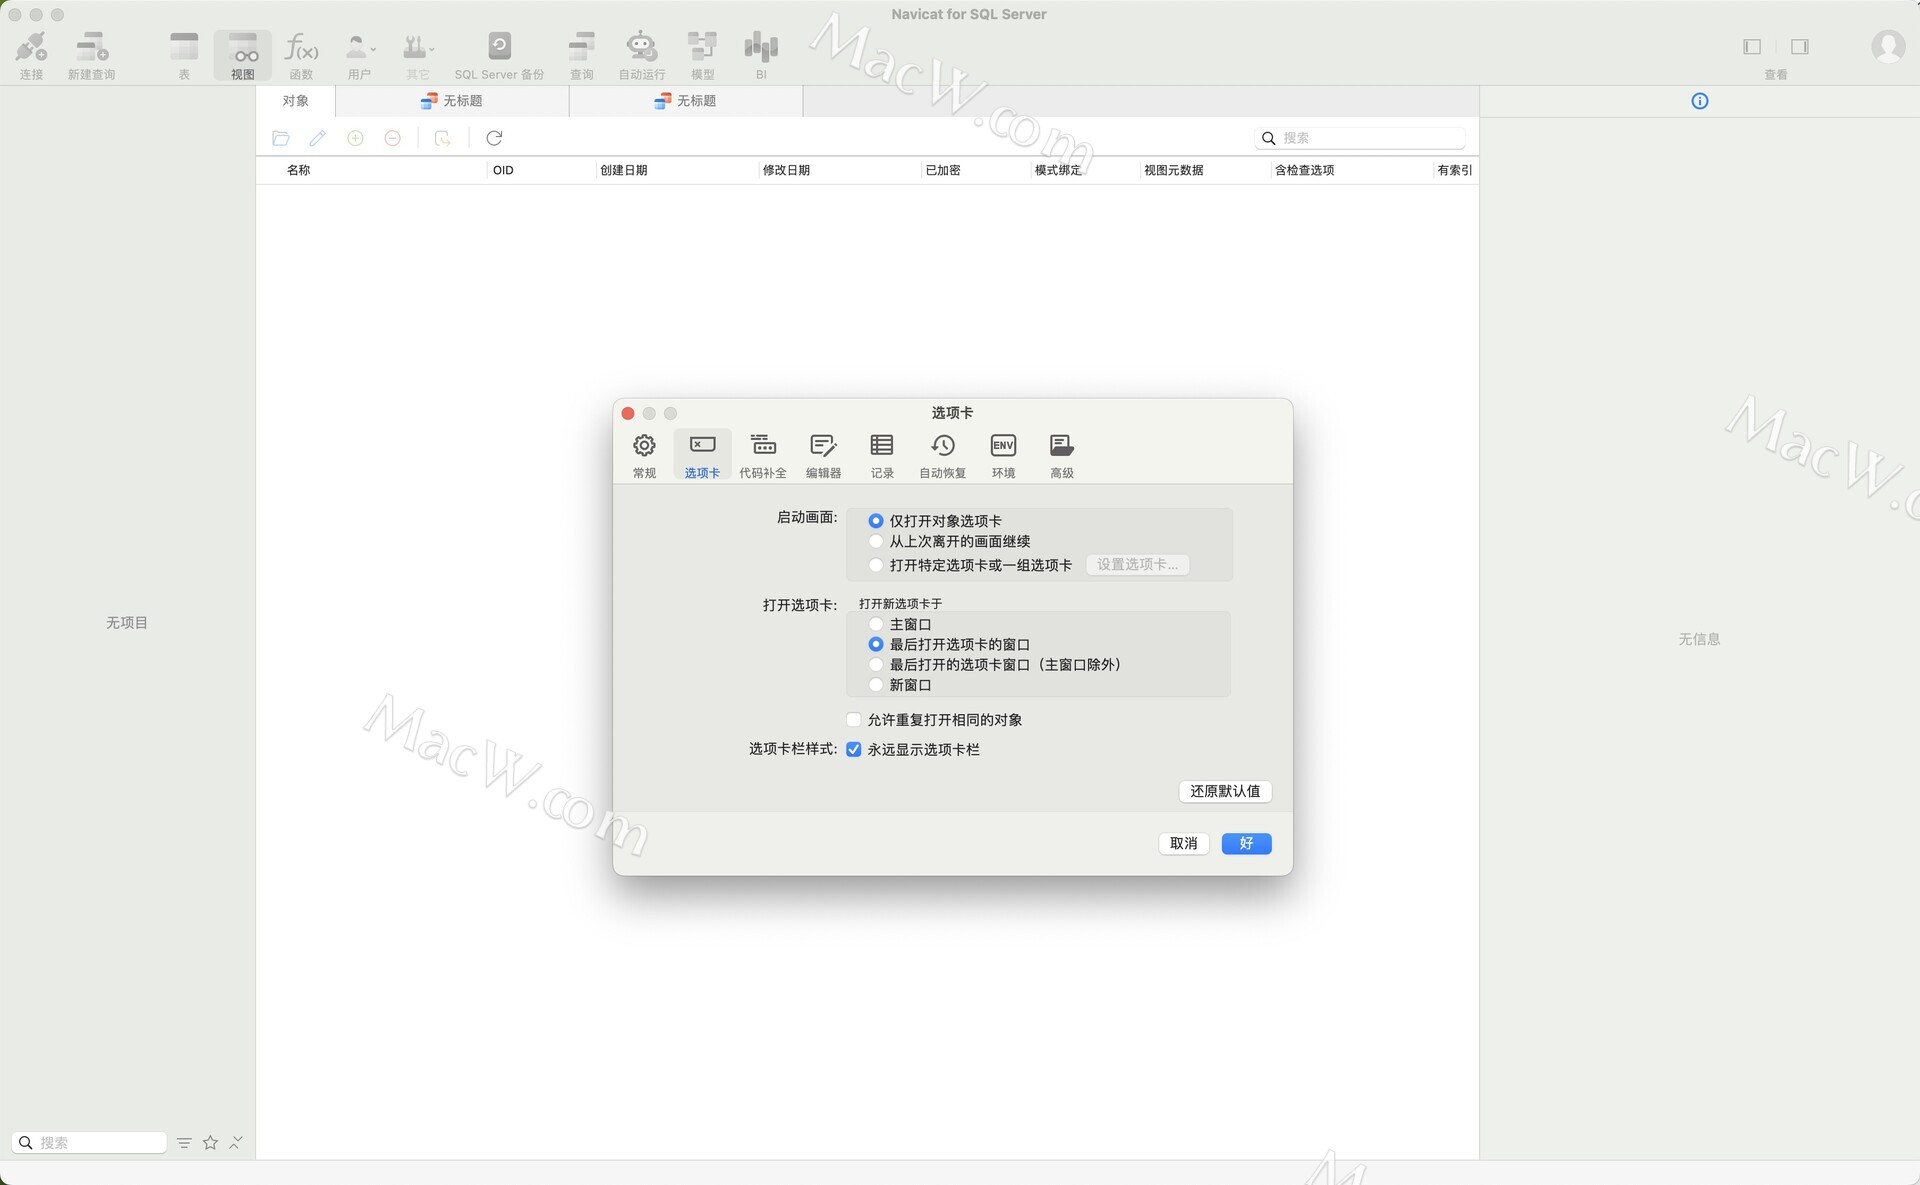Open 编辑器 editor preferences
Viewport: 1920px width, 1185px height.
pyautogui.click(x=823, y=456)
